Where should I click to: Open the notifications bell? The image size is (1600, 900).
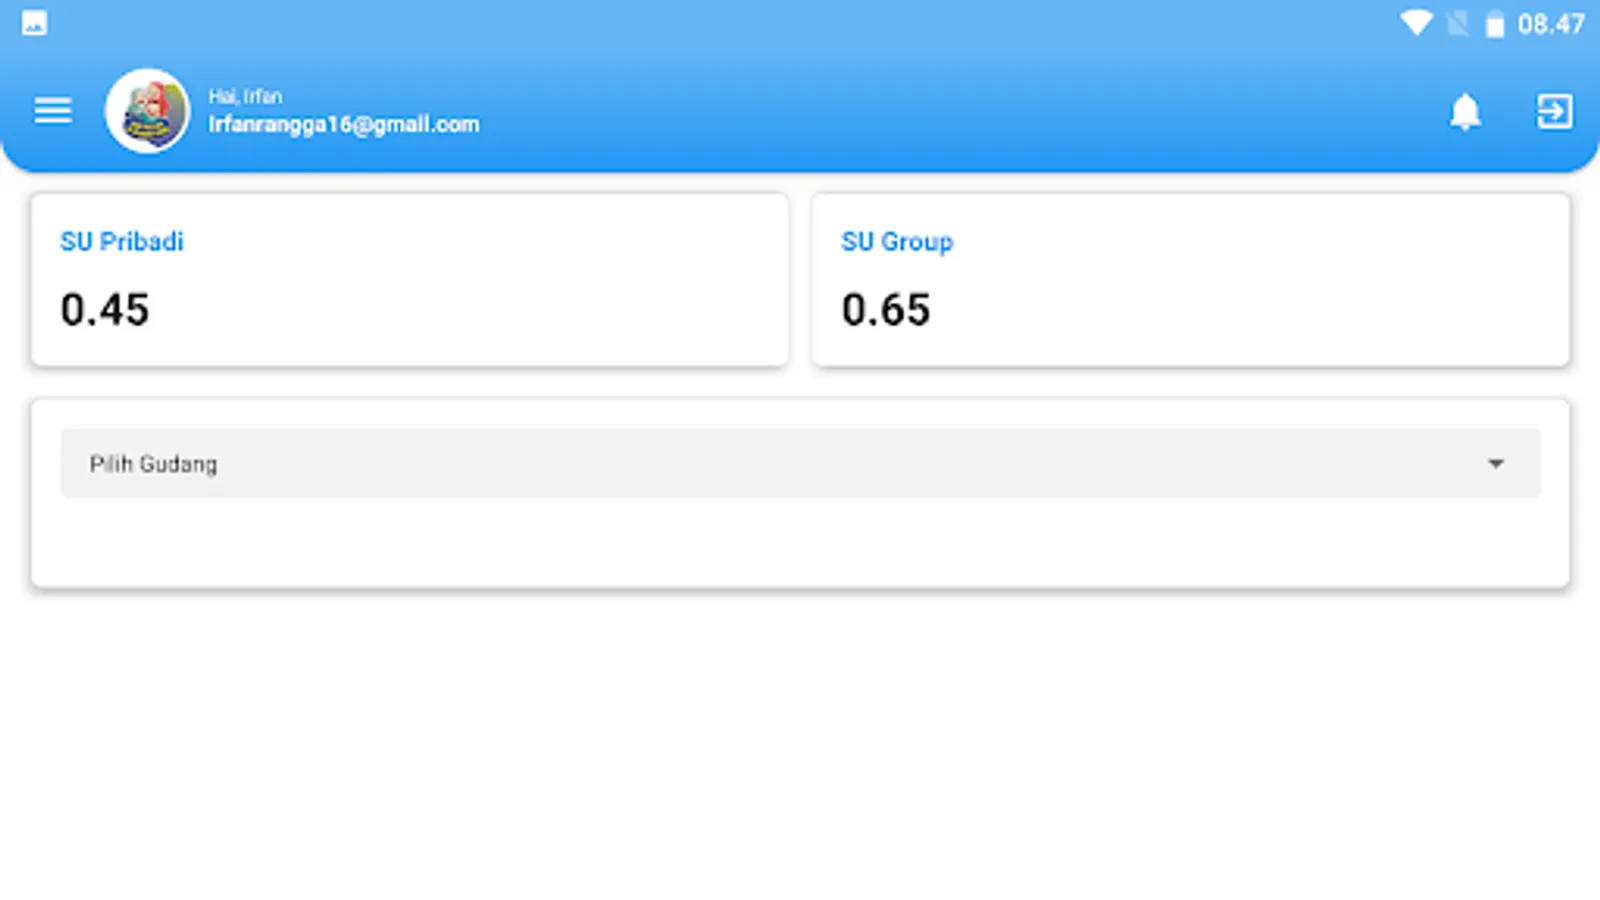[1465, 111]
